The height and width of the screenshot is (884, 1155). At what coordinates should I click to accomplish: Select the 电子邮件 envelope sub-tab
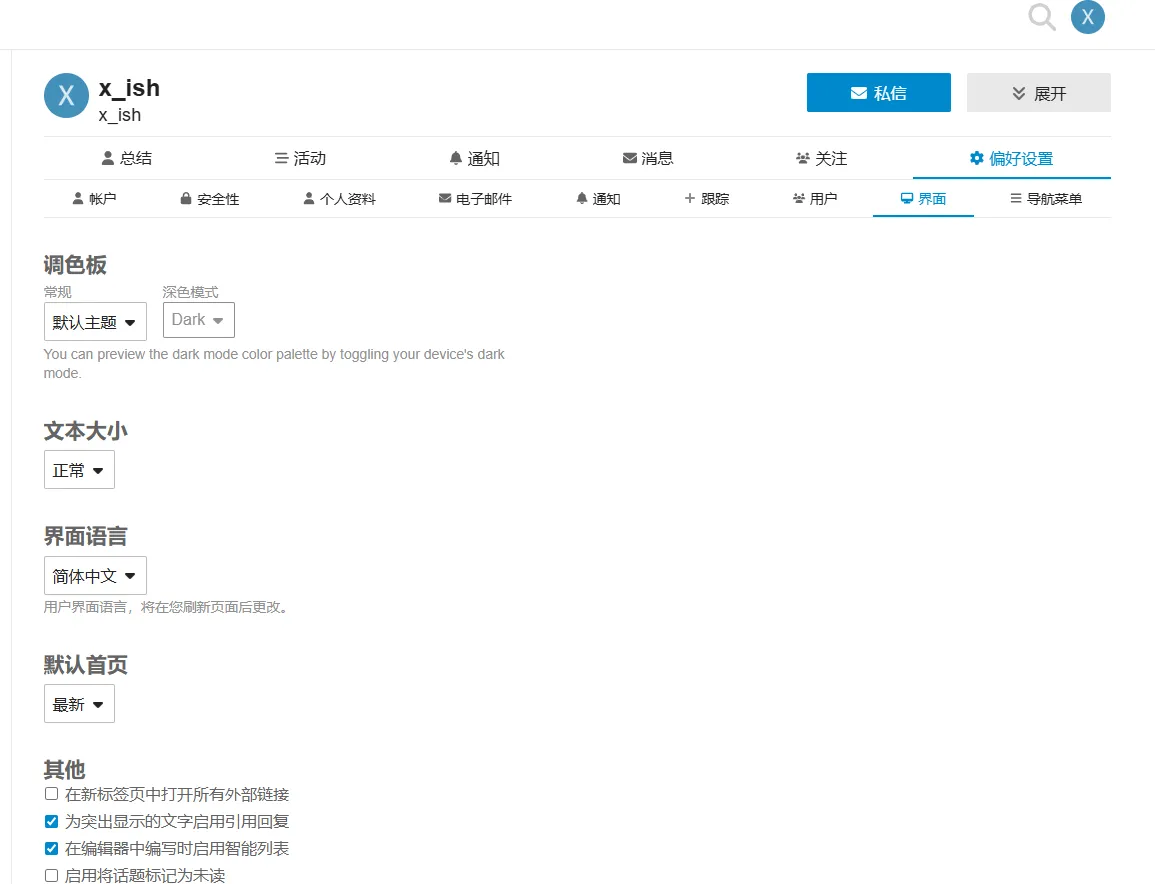point(475,199)
